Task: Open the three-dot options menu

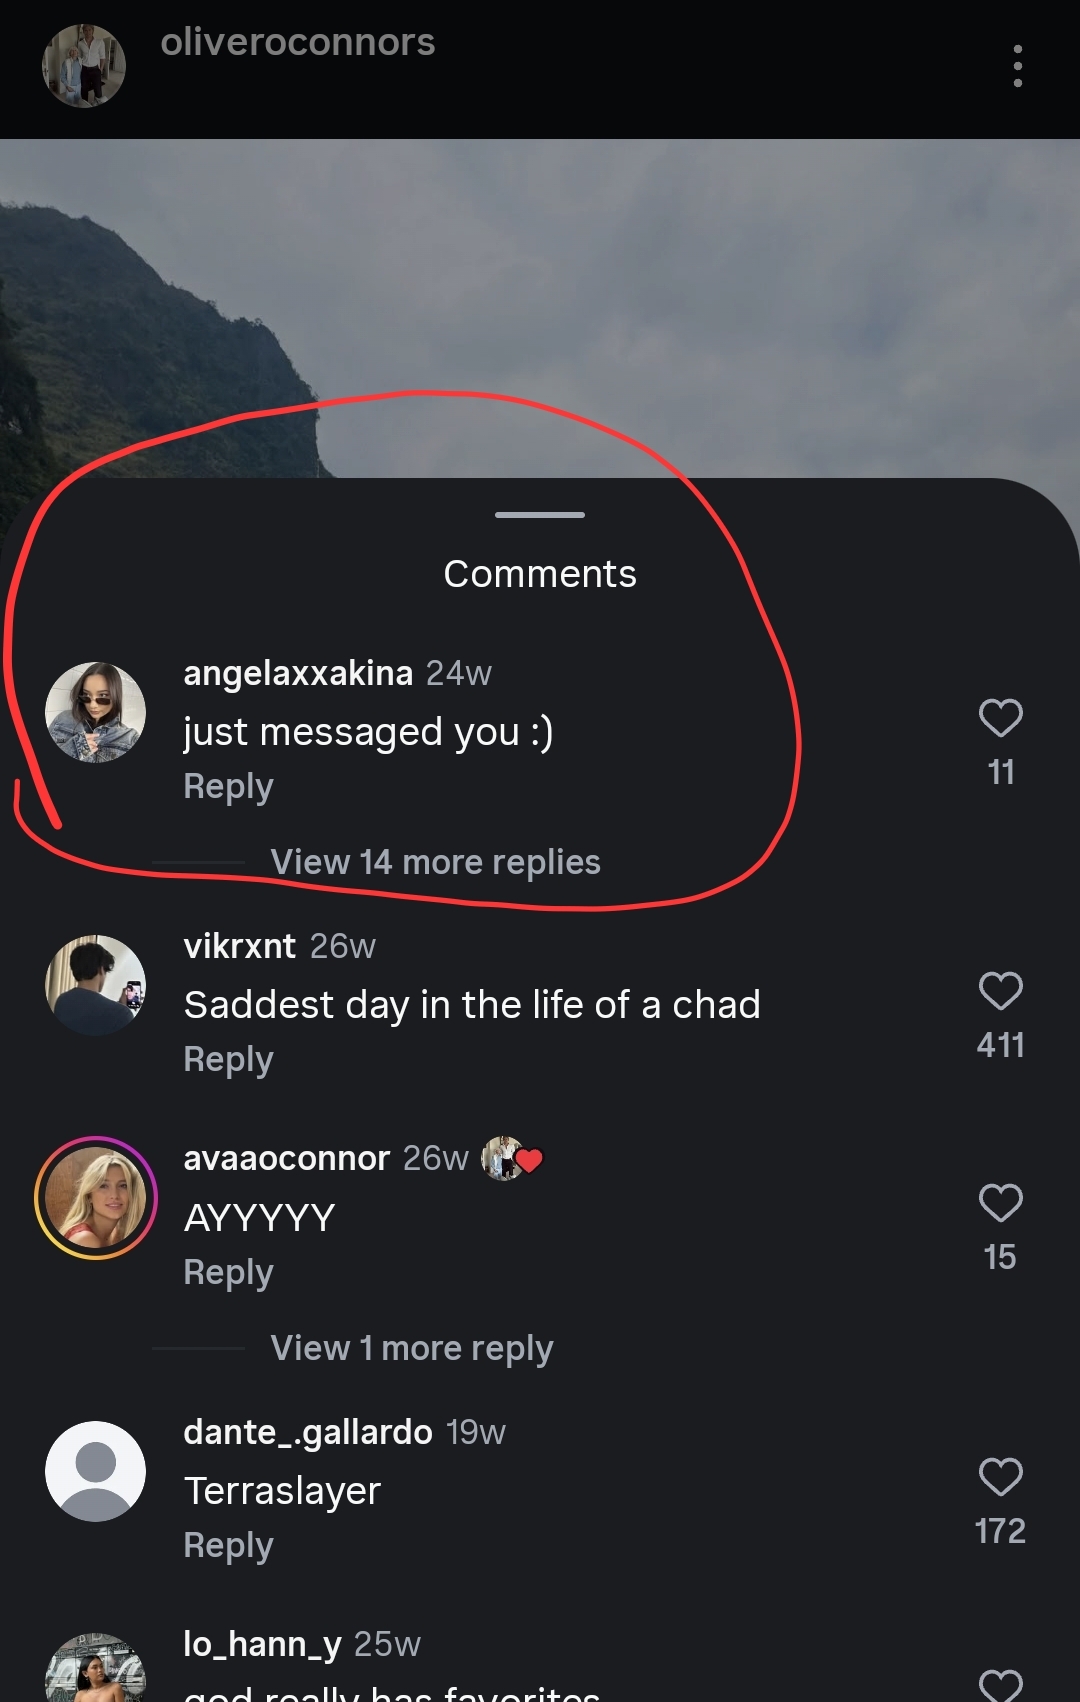Action: (1017, 66)
